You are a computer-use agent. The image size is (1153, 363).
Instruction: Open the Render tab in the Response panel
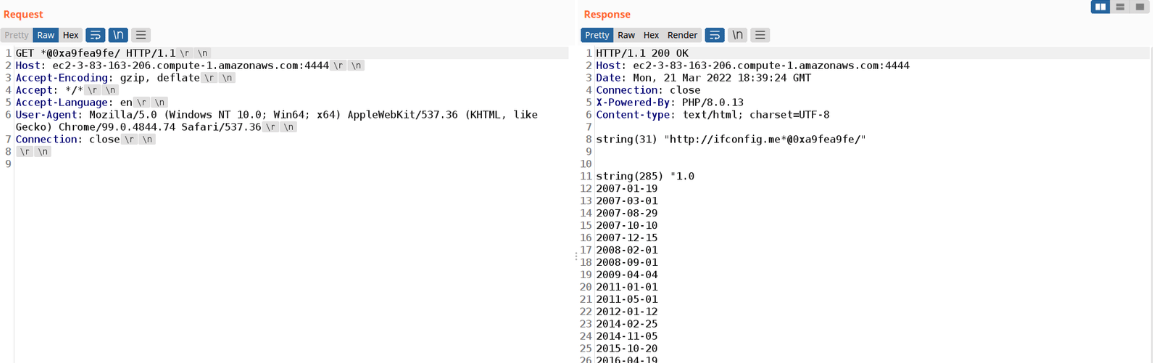(x=682, y=35)
